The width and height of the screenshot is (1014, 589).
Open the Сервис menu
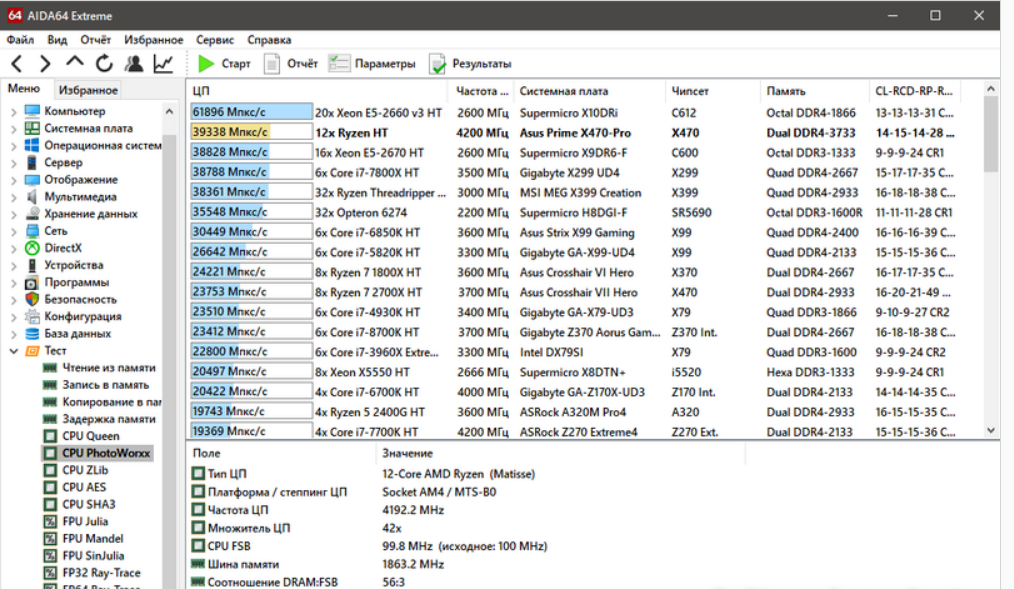pos(215,39)
